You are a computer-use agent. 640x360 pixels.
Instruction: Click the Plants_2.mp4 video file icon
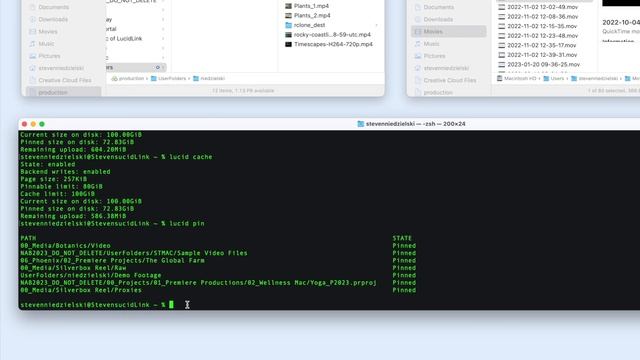pyautogui.click(x=288, y=16)
